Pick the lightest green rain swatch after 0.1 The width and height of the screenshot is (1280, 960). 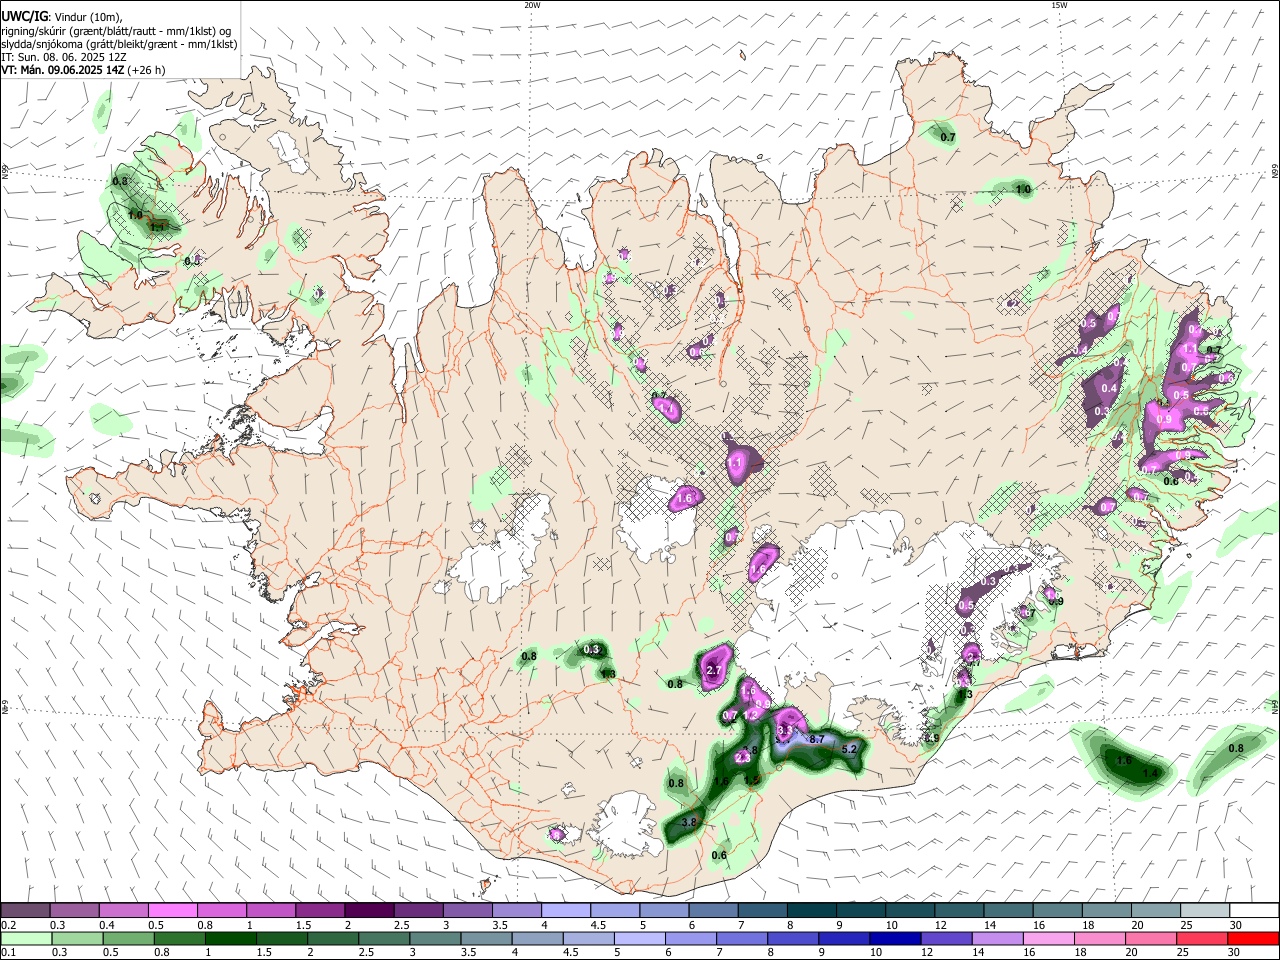tap(25, 938)
